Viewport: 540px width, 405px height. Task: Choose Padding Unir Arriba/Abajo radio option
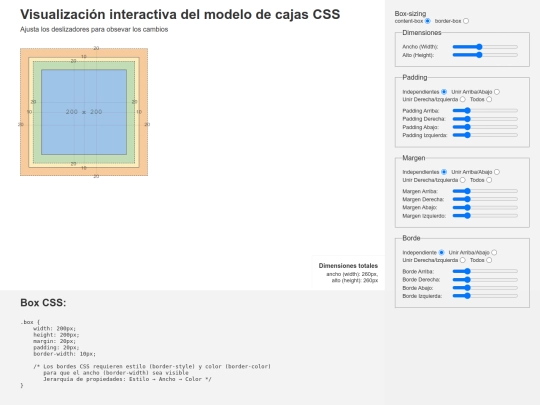497,92
